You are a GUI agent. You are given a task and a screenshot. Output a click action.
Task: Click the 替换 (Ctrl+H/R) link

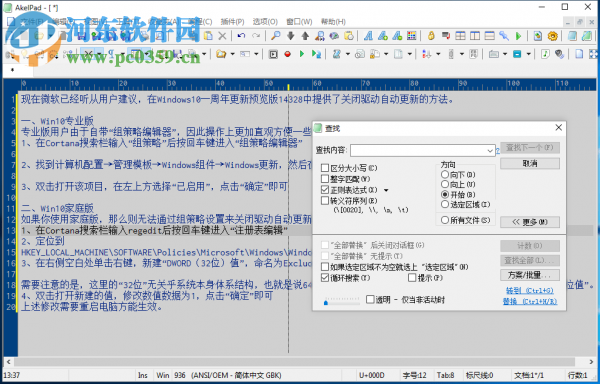tap(530, 301)
